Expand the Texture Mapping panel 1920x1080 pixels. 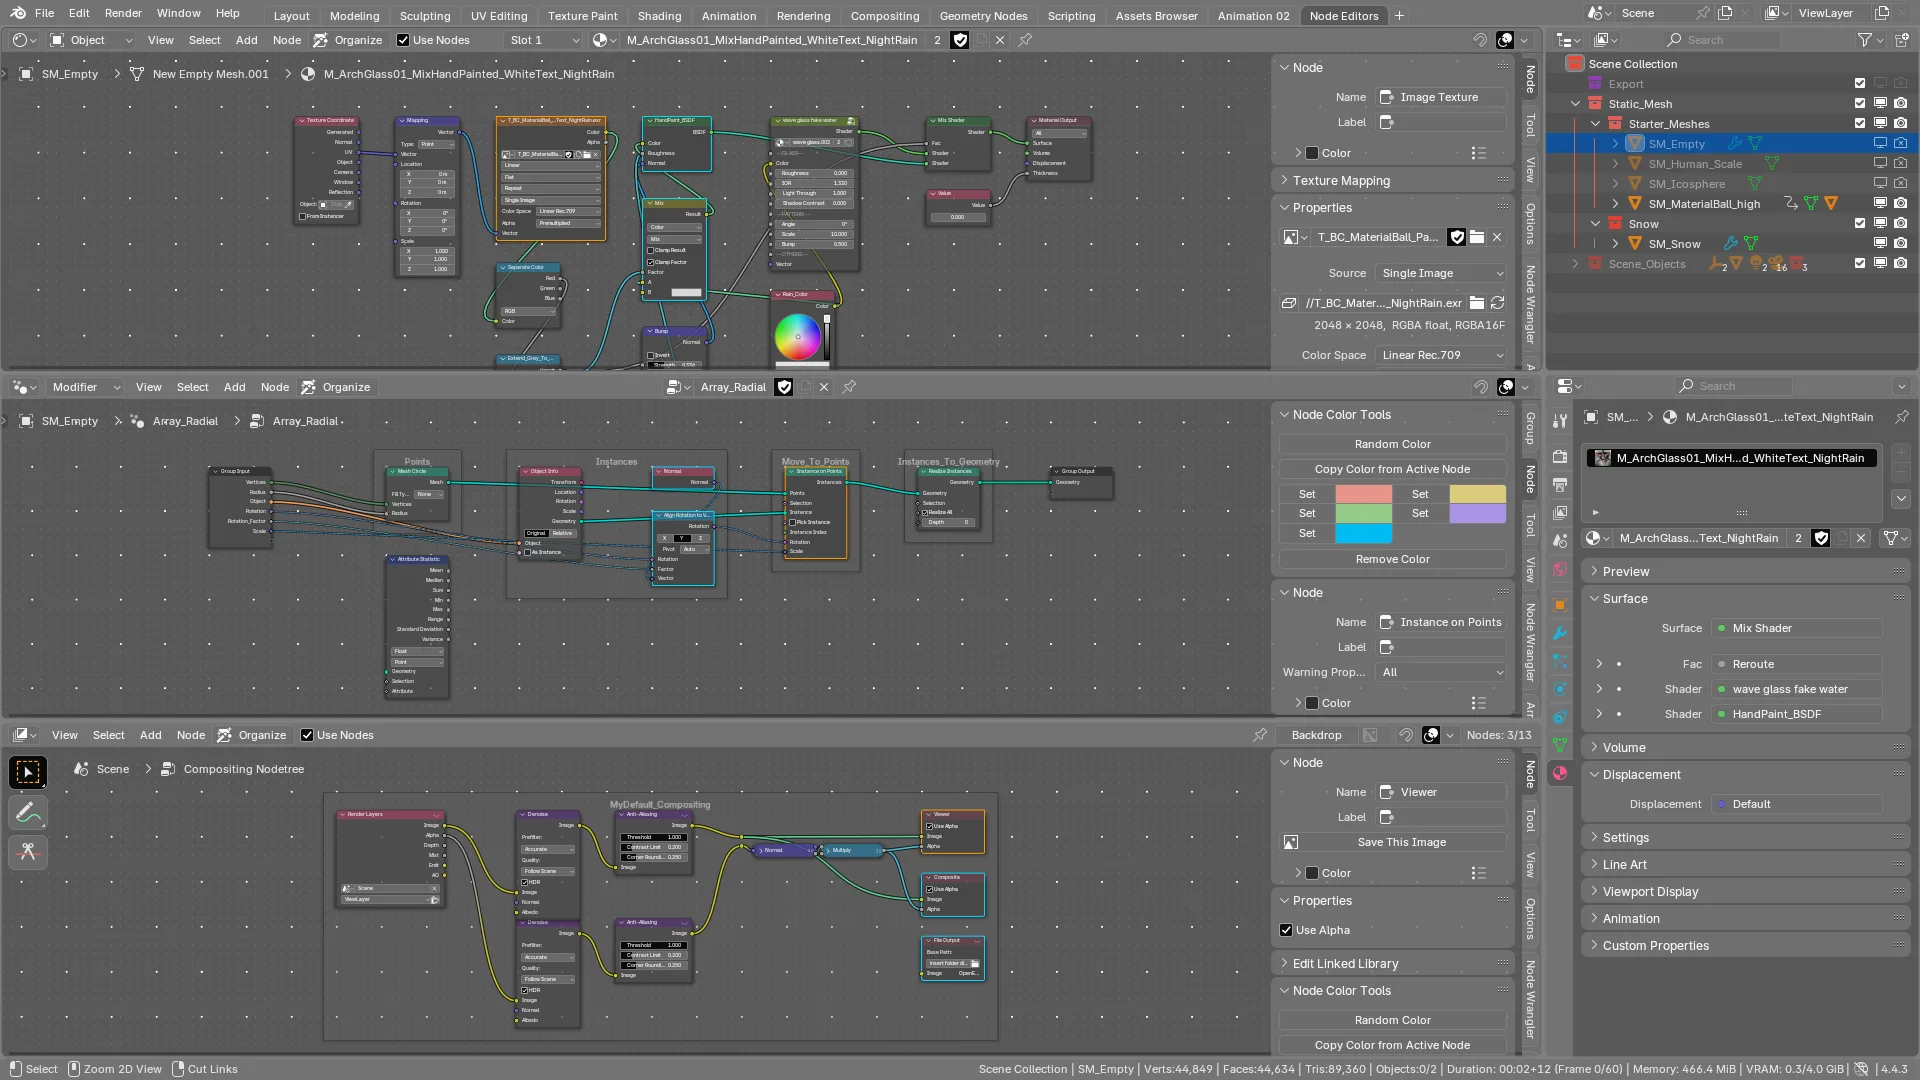coord(1394,181)
